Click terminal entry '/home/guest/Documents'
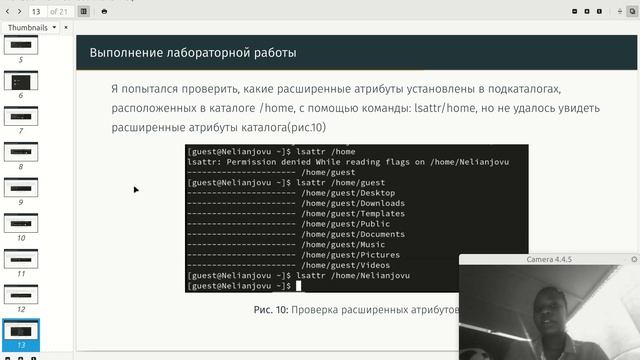 coord(353,234)
